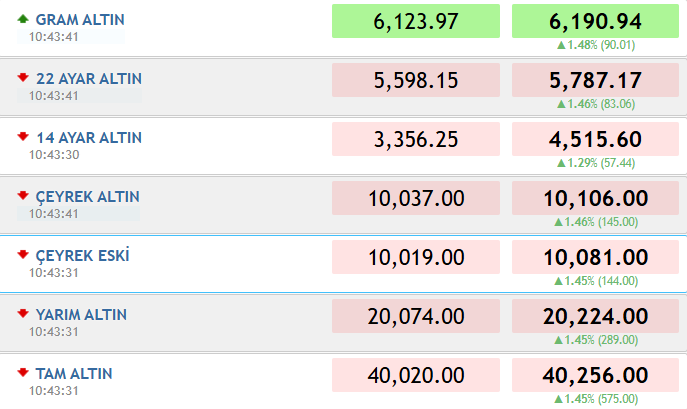Click the red down arrow beside TAM ALTIN
Viewport: 687px width, 409px height.
tap(23, 373)
